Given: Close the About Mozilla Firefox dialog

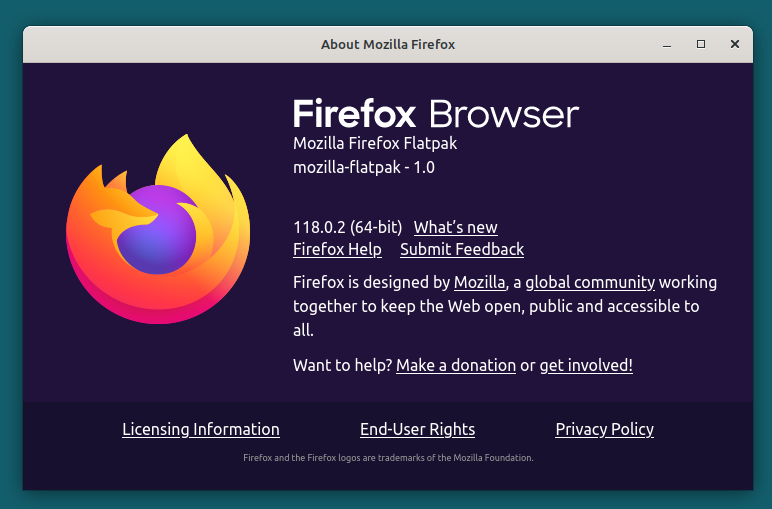Looking at the screenshot, I should [735, 44].
